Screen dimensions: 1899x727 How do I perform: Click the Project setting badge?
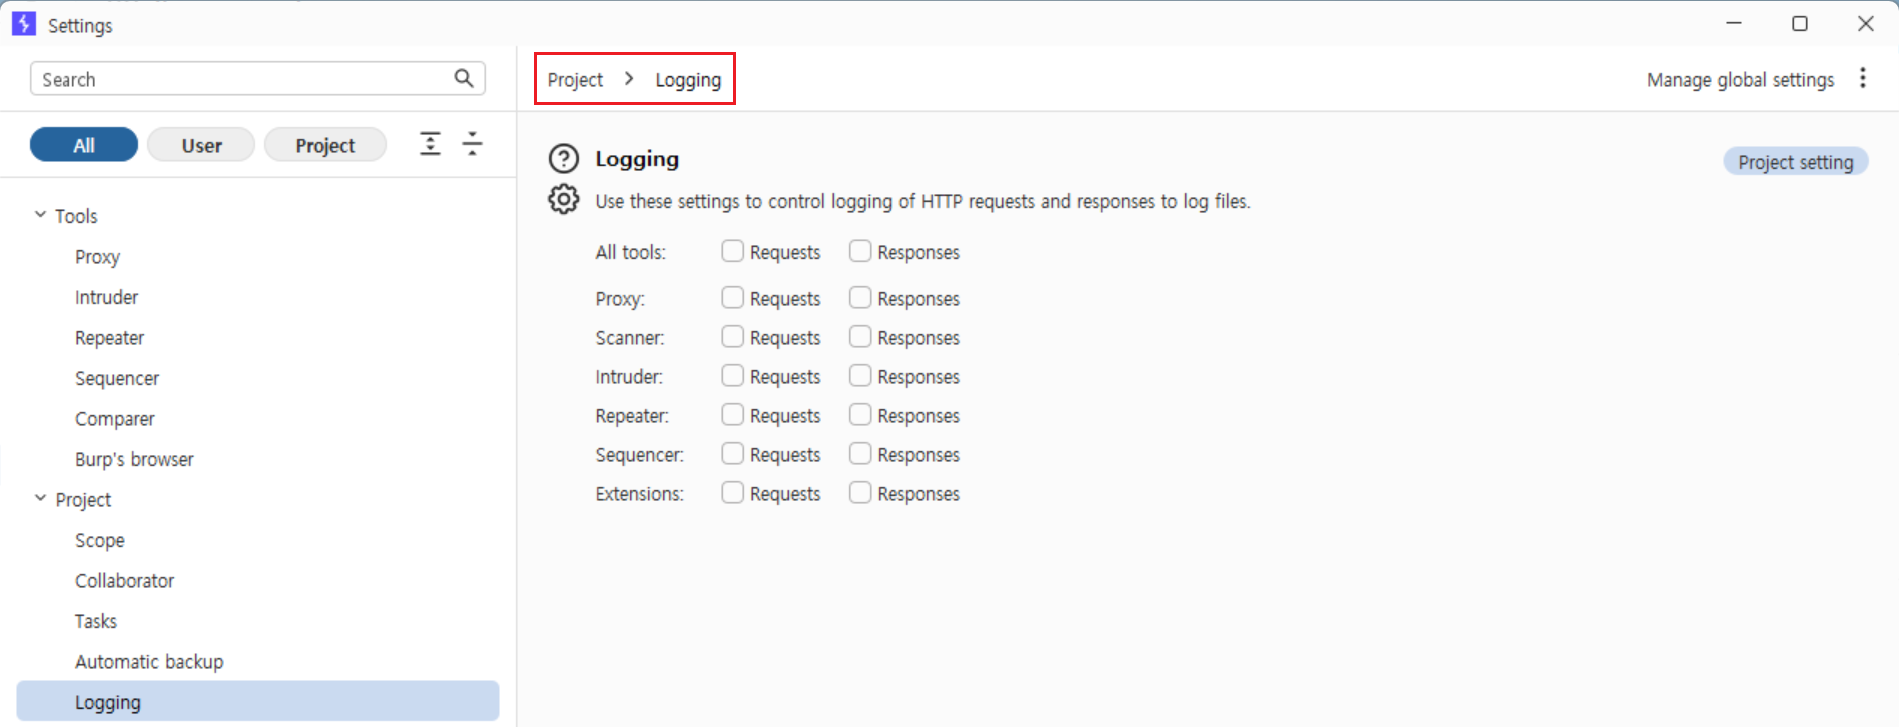1795,162
